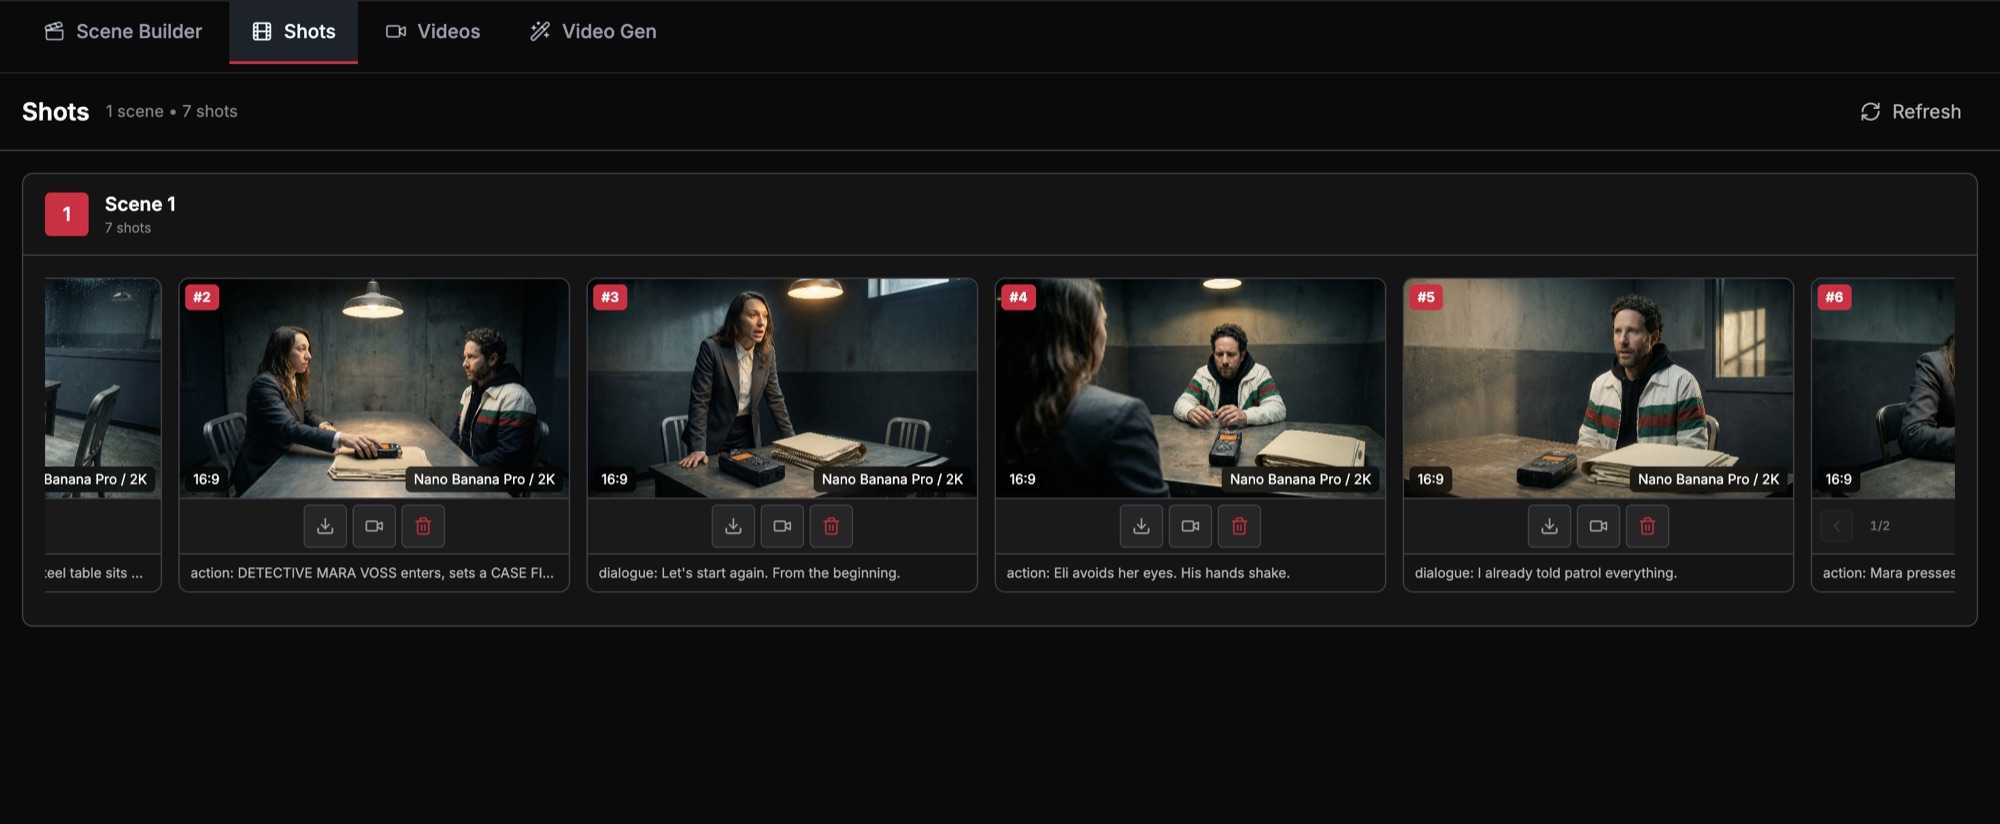The height and width of the screenshot is (824, 2000).
Task: Click 16:9 label on shot #4
Action: 1022,480
